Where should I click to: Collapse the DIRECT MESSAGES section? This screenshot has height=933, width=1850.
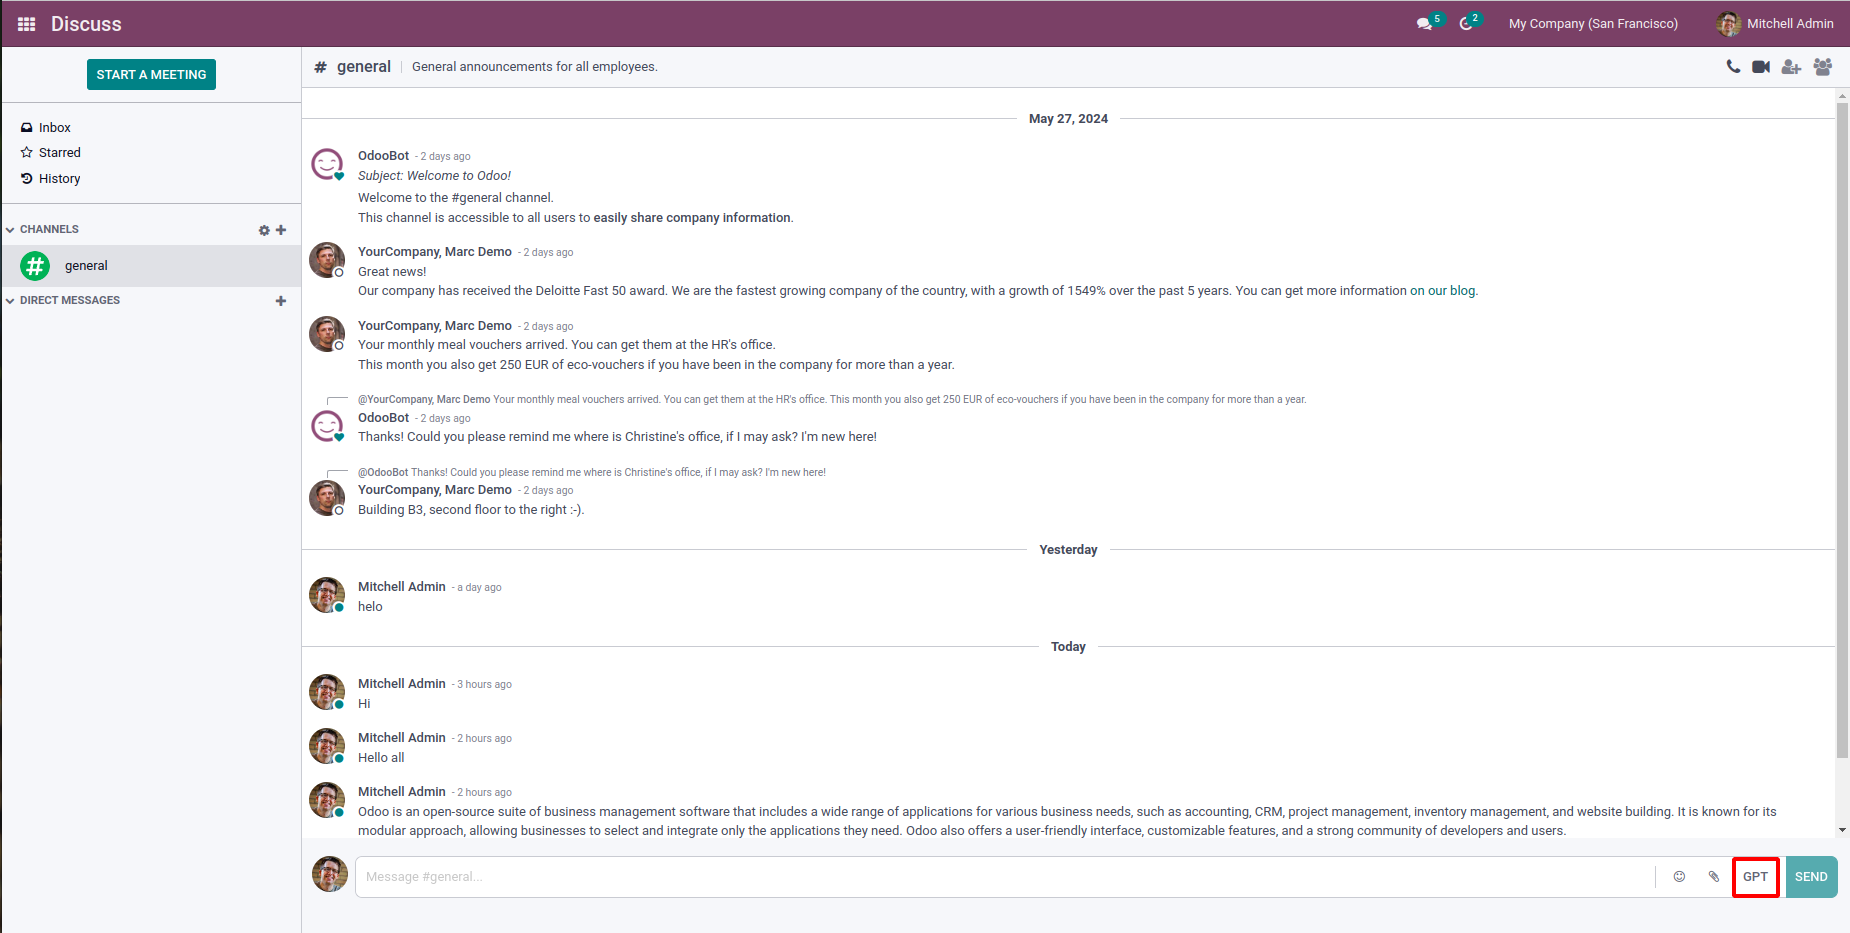(x=63, y=301)
